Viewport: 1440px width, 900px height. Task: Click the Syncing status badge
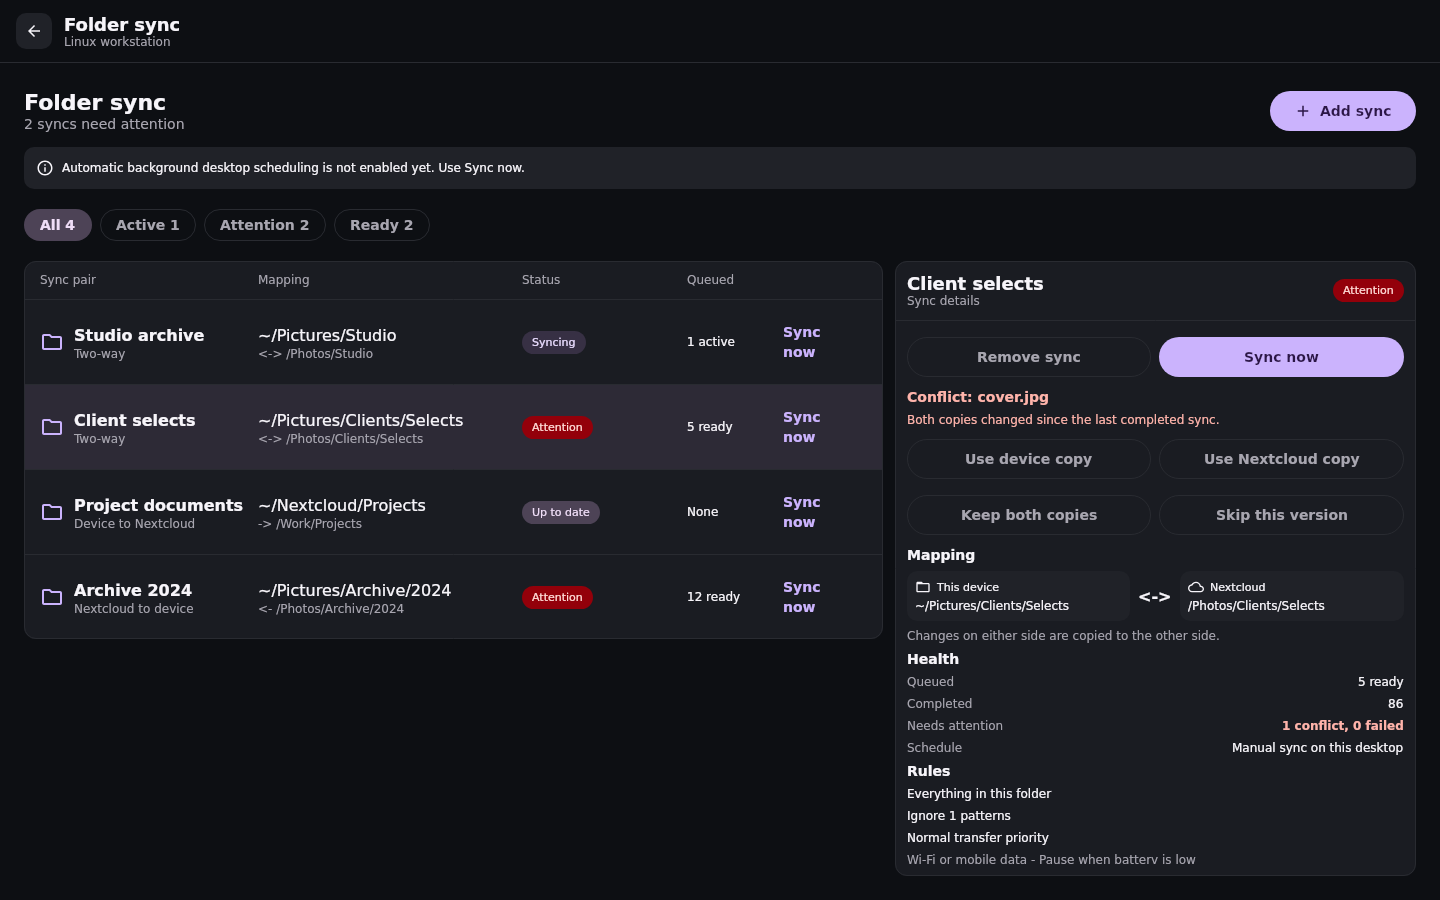(x=554, y=342)
